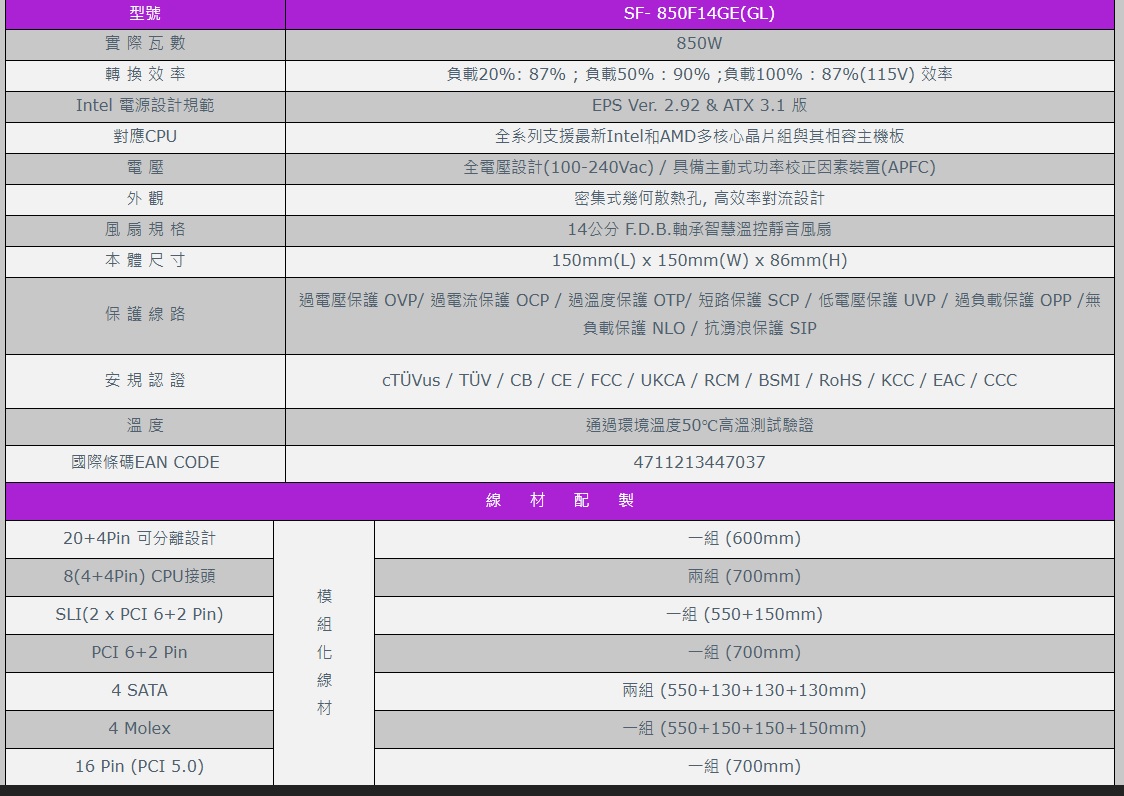This screenshot has width=1124, height=796.
Task: Select the 4 Molex row label
Action: click(139, 729)
